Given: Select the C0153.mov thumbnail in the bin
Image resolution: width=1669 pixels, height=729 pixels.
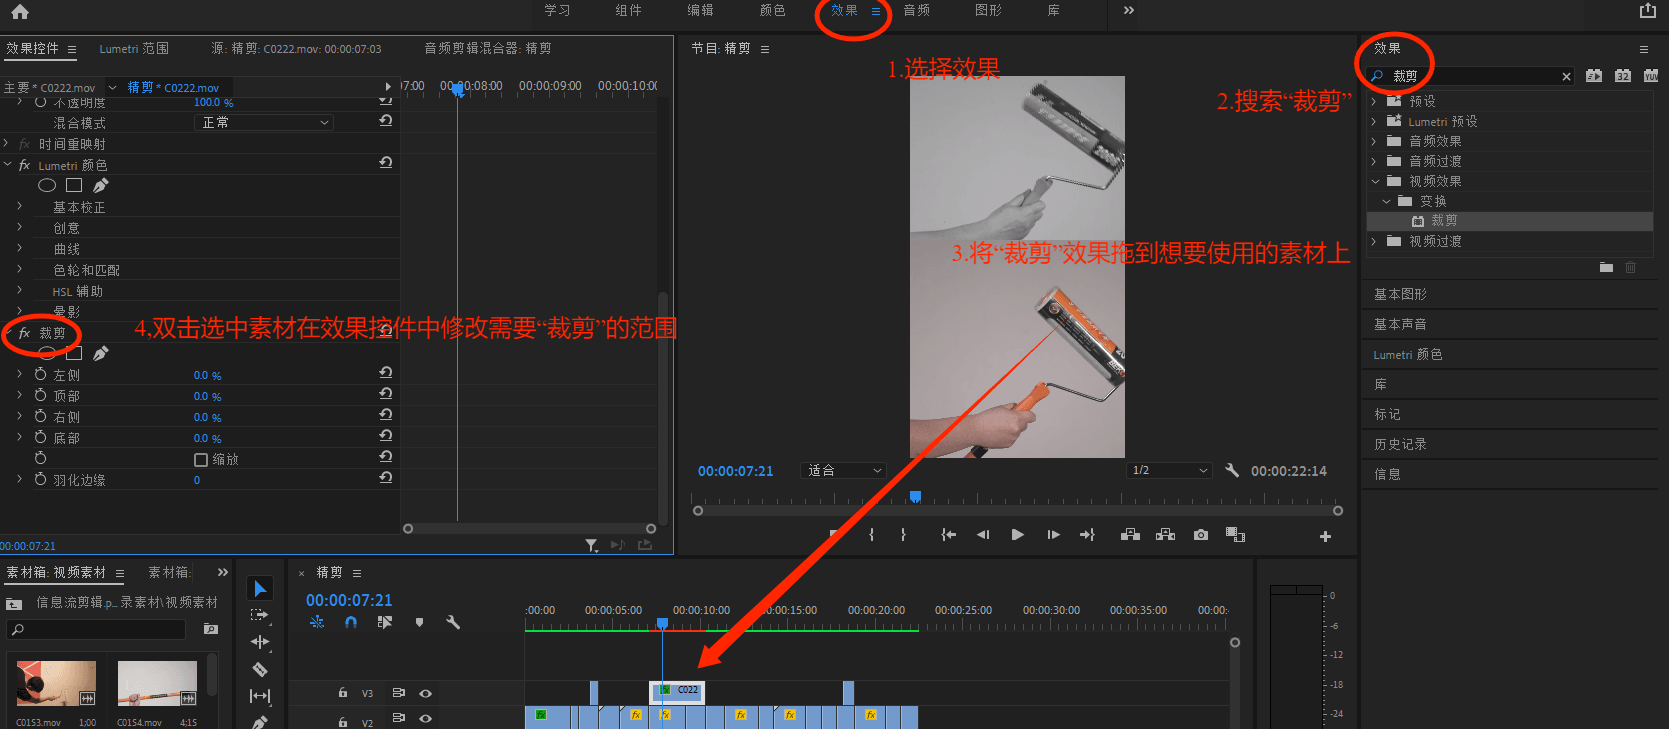Looking at the screenshot, I should (56, 682).
